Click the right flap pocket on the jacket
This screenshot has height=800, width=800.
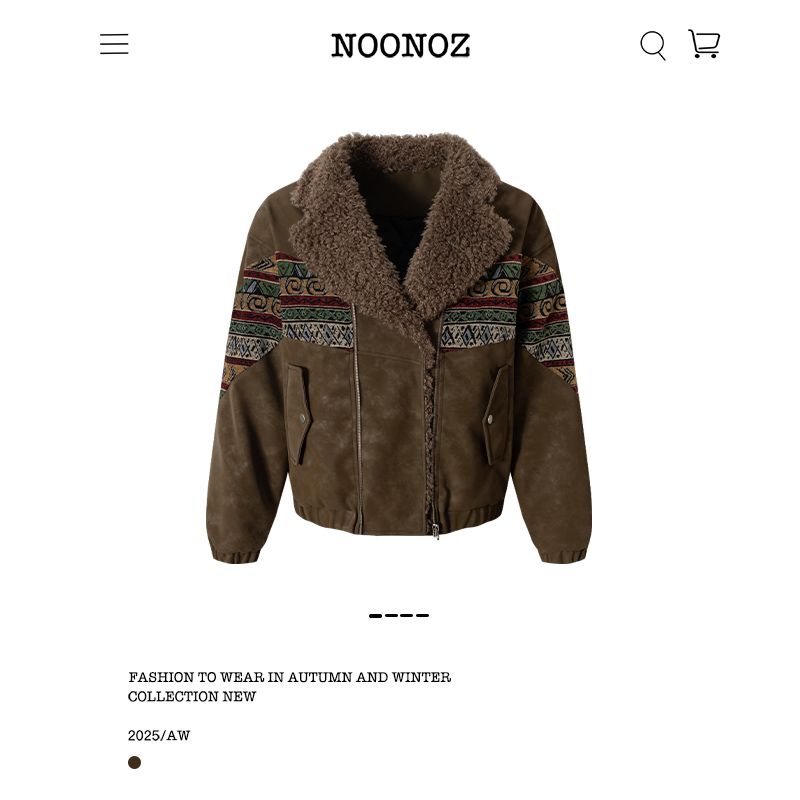tap(496, 414)
